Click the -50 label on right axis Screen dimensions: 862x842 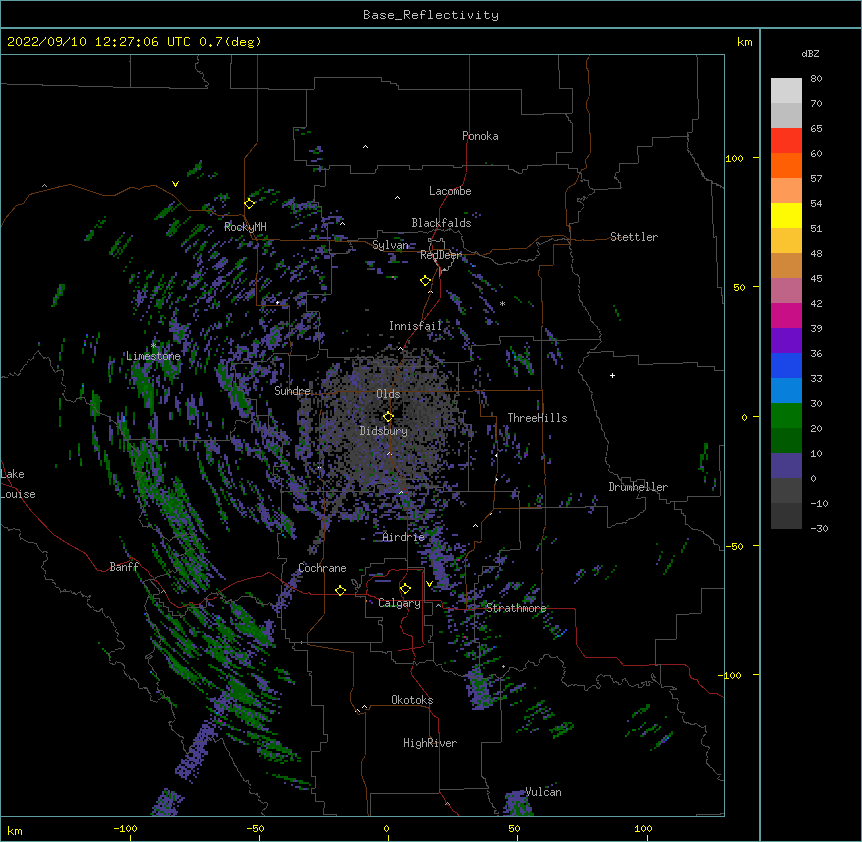click(734, 546)
